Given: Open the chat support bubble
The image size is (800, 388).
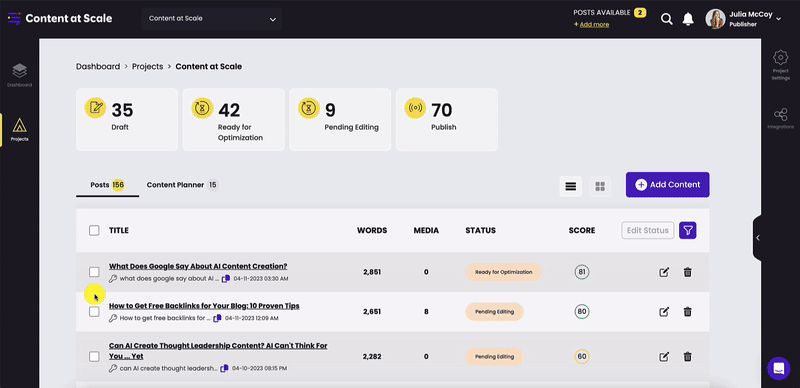Looking at the screenshot, I should (779, 368).
